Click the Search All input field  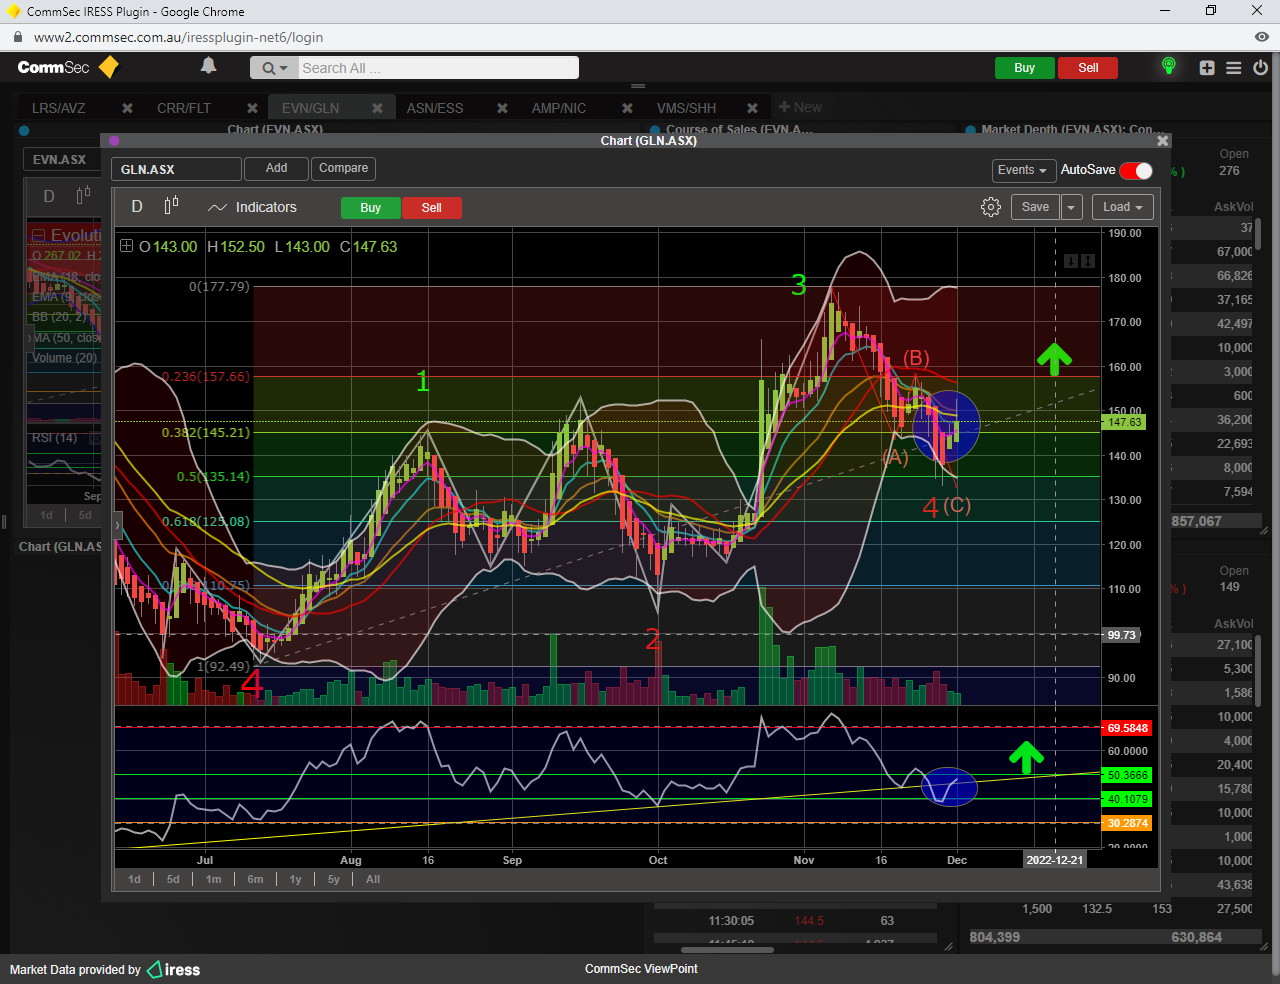tap(438, 68)
